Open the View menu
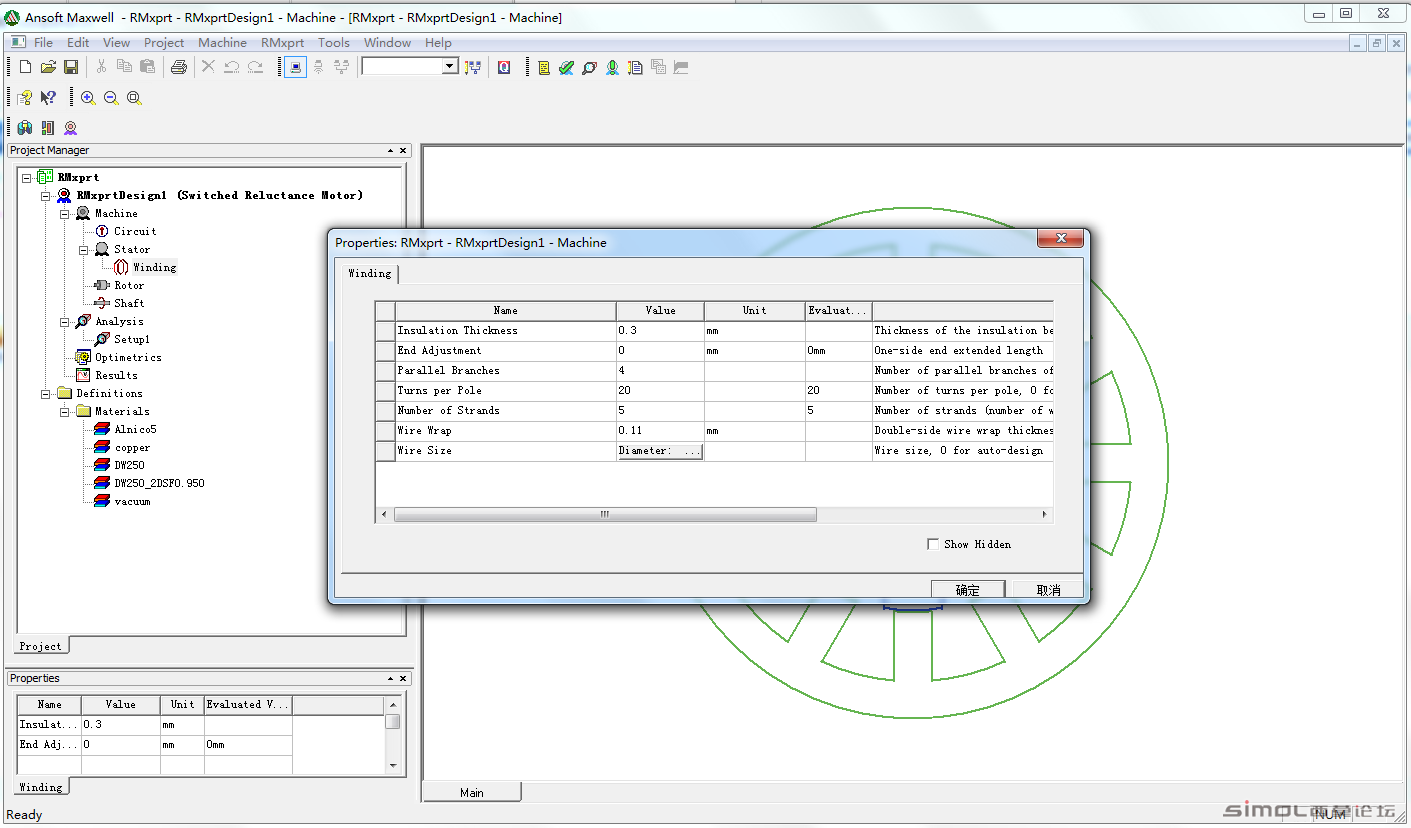Image resolution: width=1411 pixels, height=828 pixels. coord(116,42)
